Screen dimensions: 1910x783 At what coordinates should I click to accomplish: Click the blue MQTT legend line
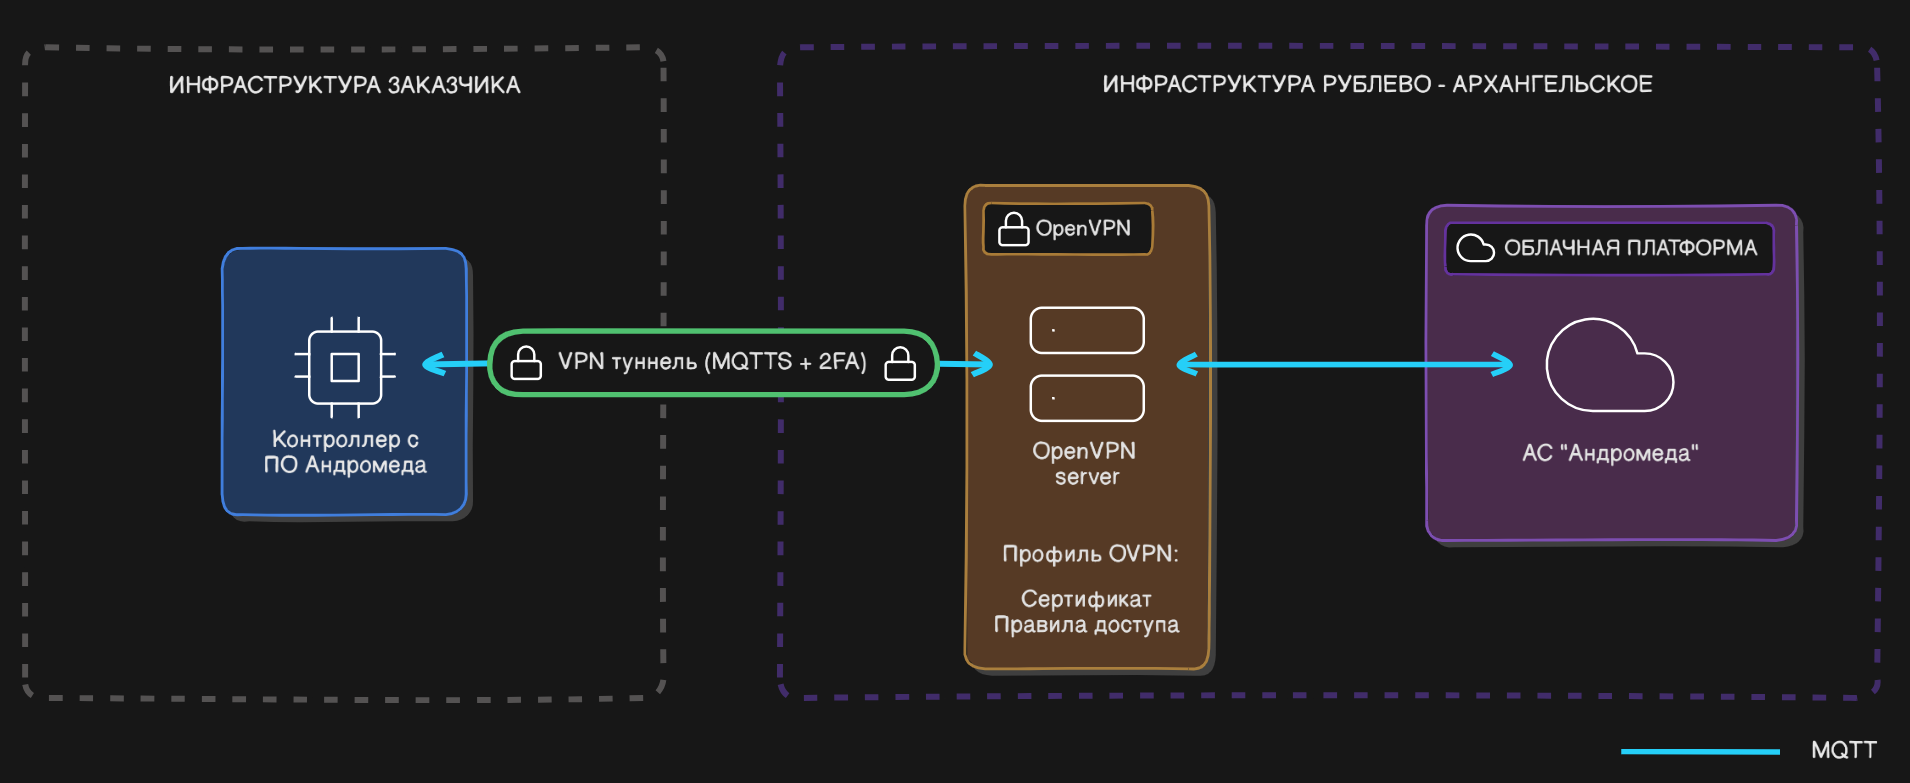pyautogui.click(x=1700, y=751)
